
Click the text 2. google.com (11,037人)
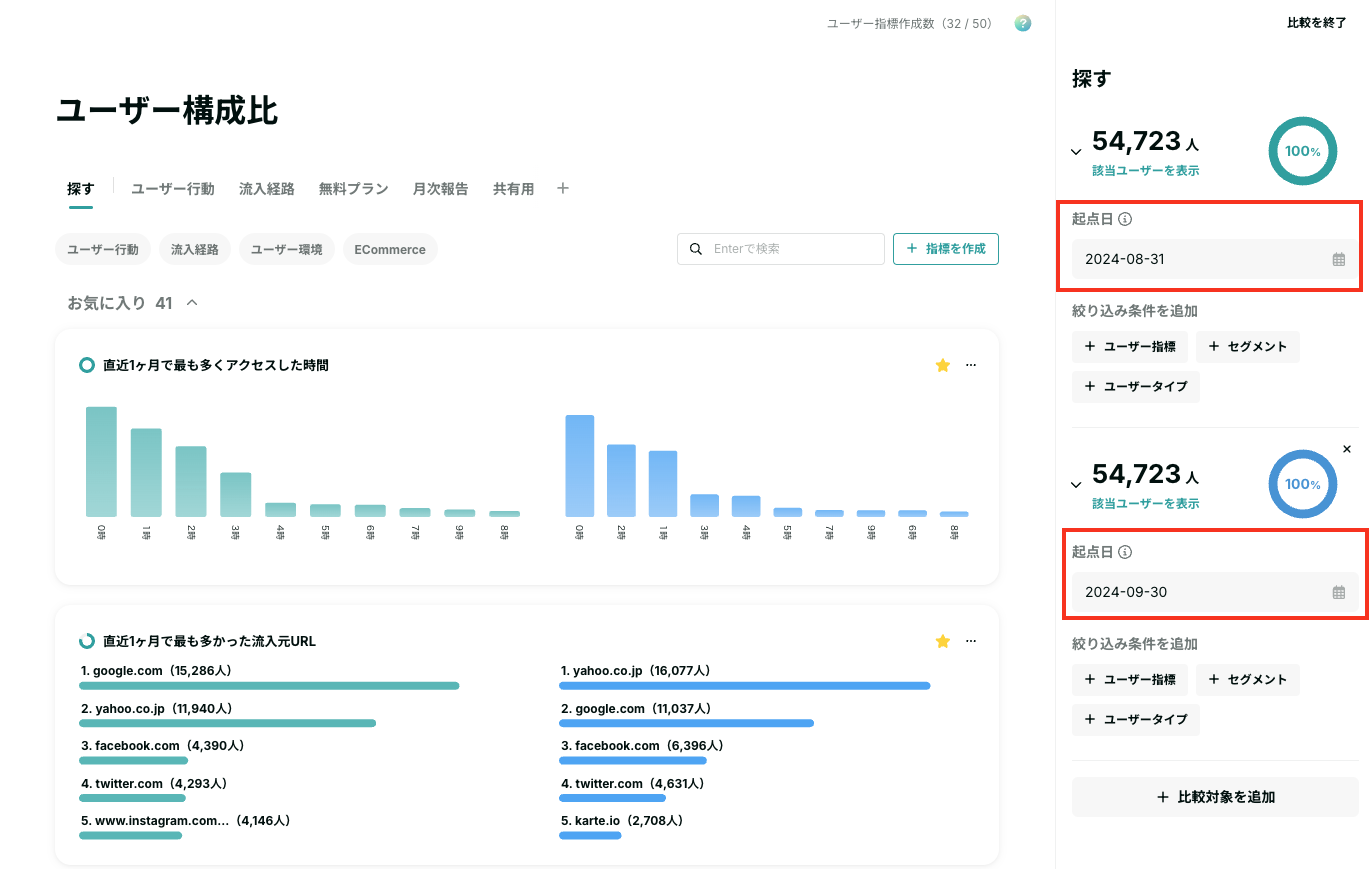click(x=636, y=709)
